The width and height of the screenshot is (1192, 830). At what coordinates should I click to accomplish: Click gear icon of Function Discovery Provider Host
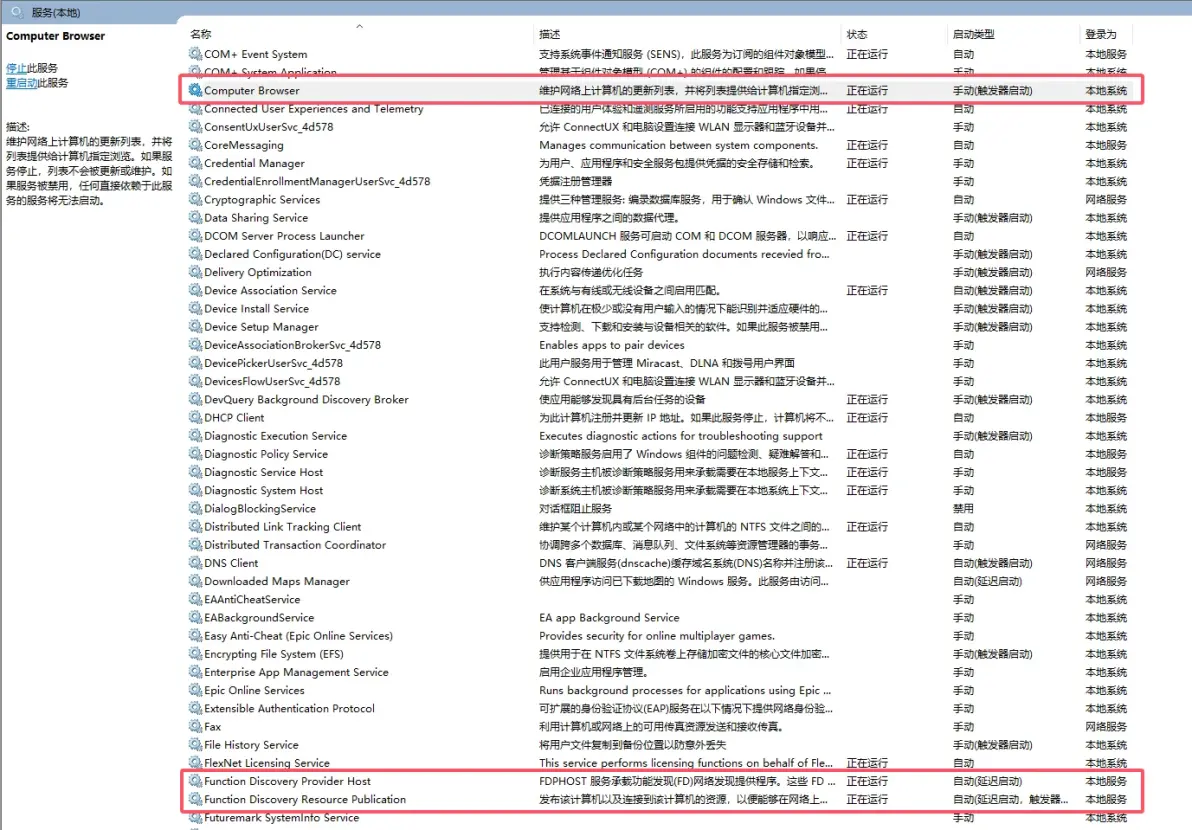coord(195,781)
